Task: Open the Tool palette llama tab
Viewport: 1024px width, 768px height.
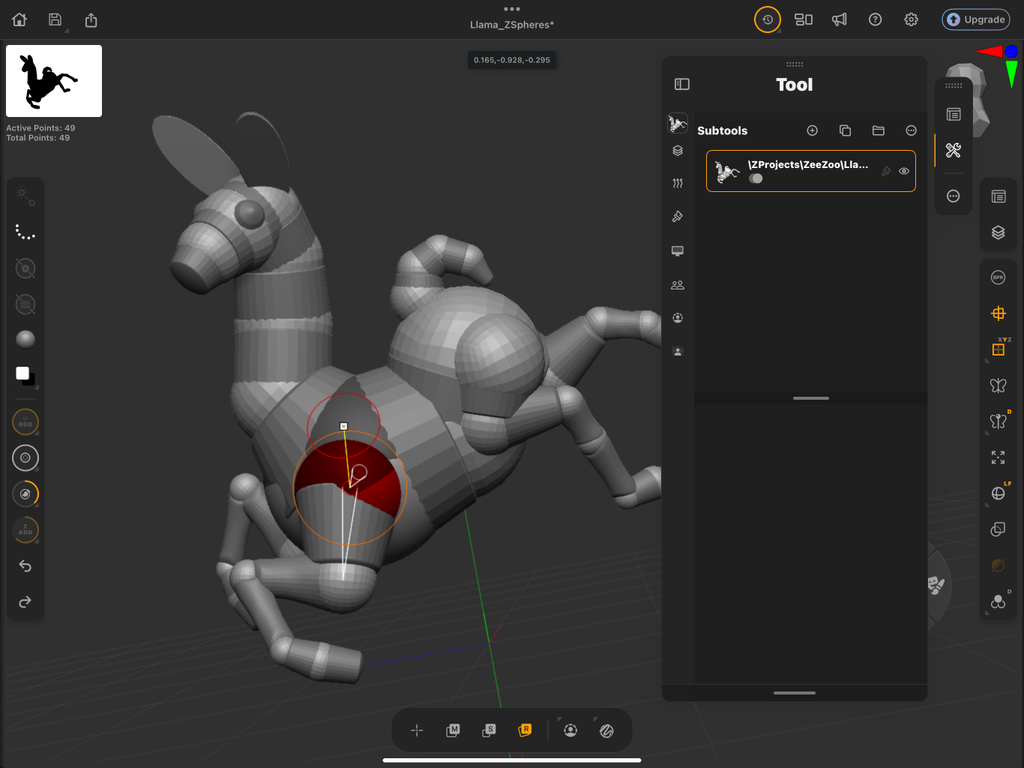Action: pyautogui.click(x=678, y=122)
